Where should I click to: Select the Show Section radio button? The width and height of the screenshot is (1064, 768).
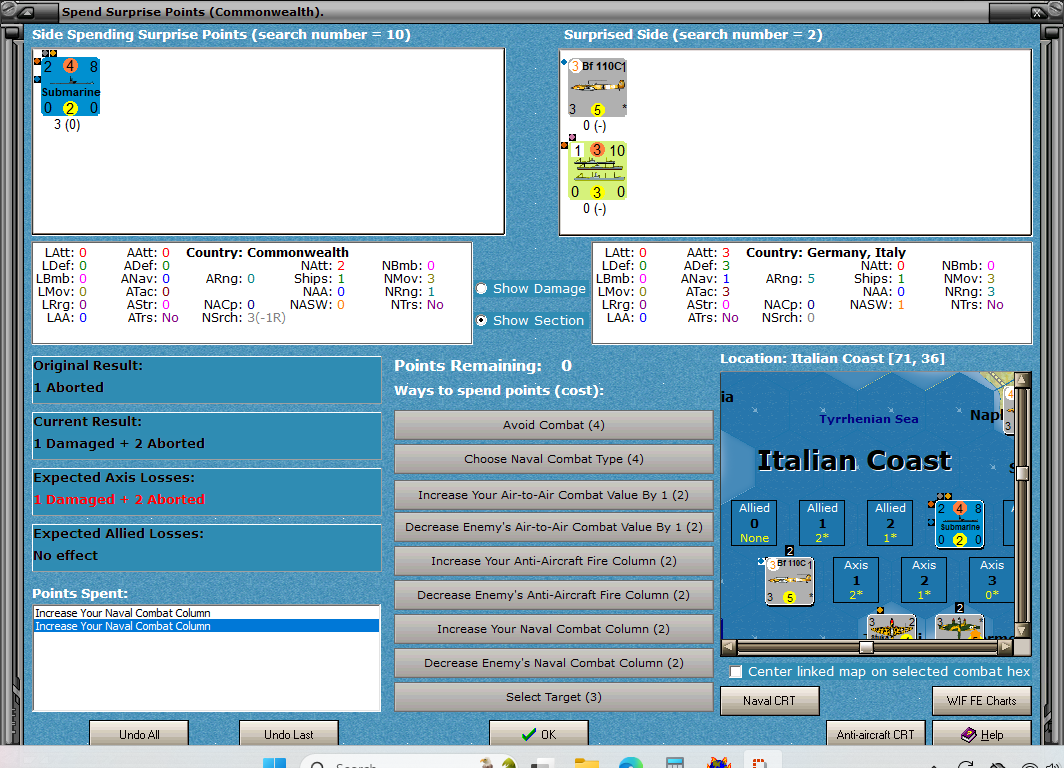pyautogui.click(x=481, y=320)
